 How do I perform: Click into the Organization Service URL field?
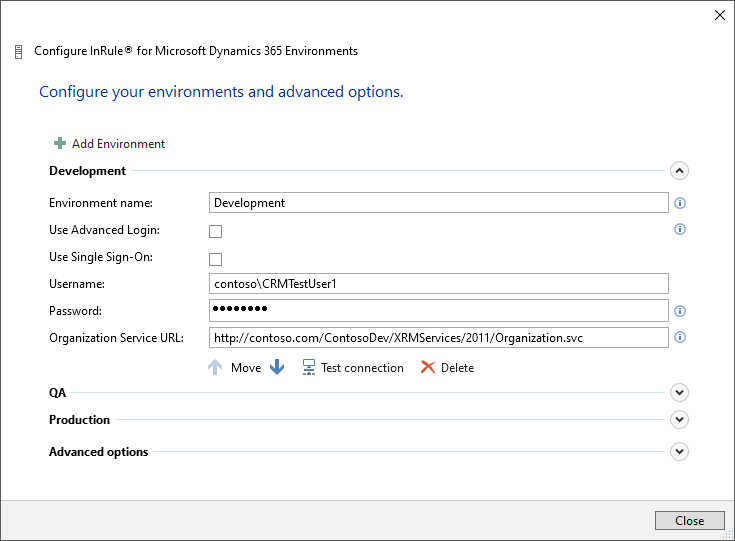[x=439, y=338]
